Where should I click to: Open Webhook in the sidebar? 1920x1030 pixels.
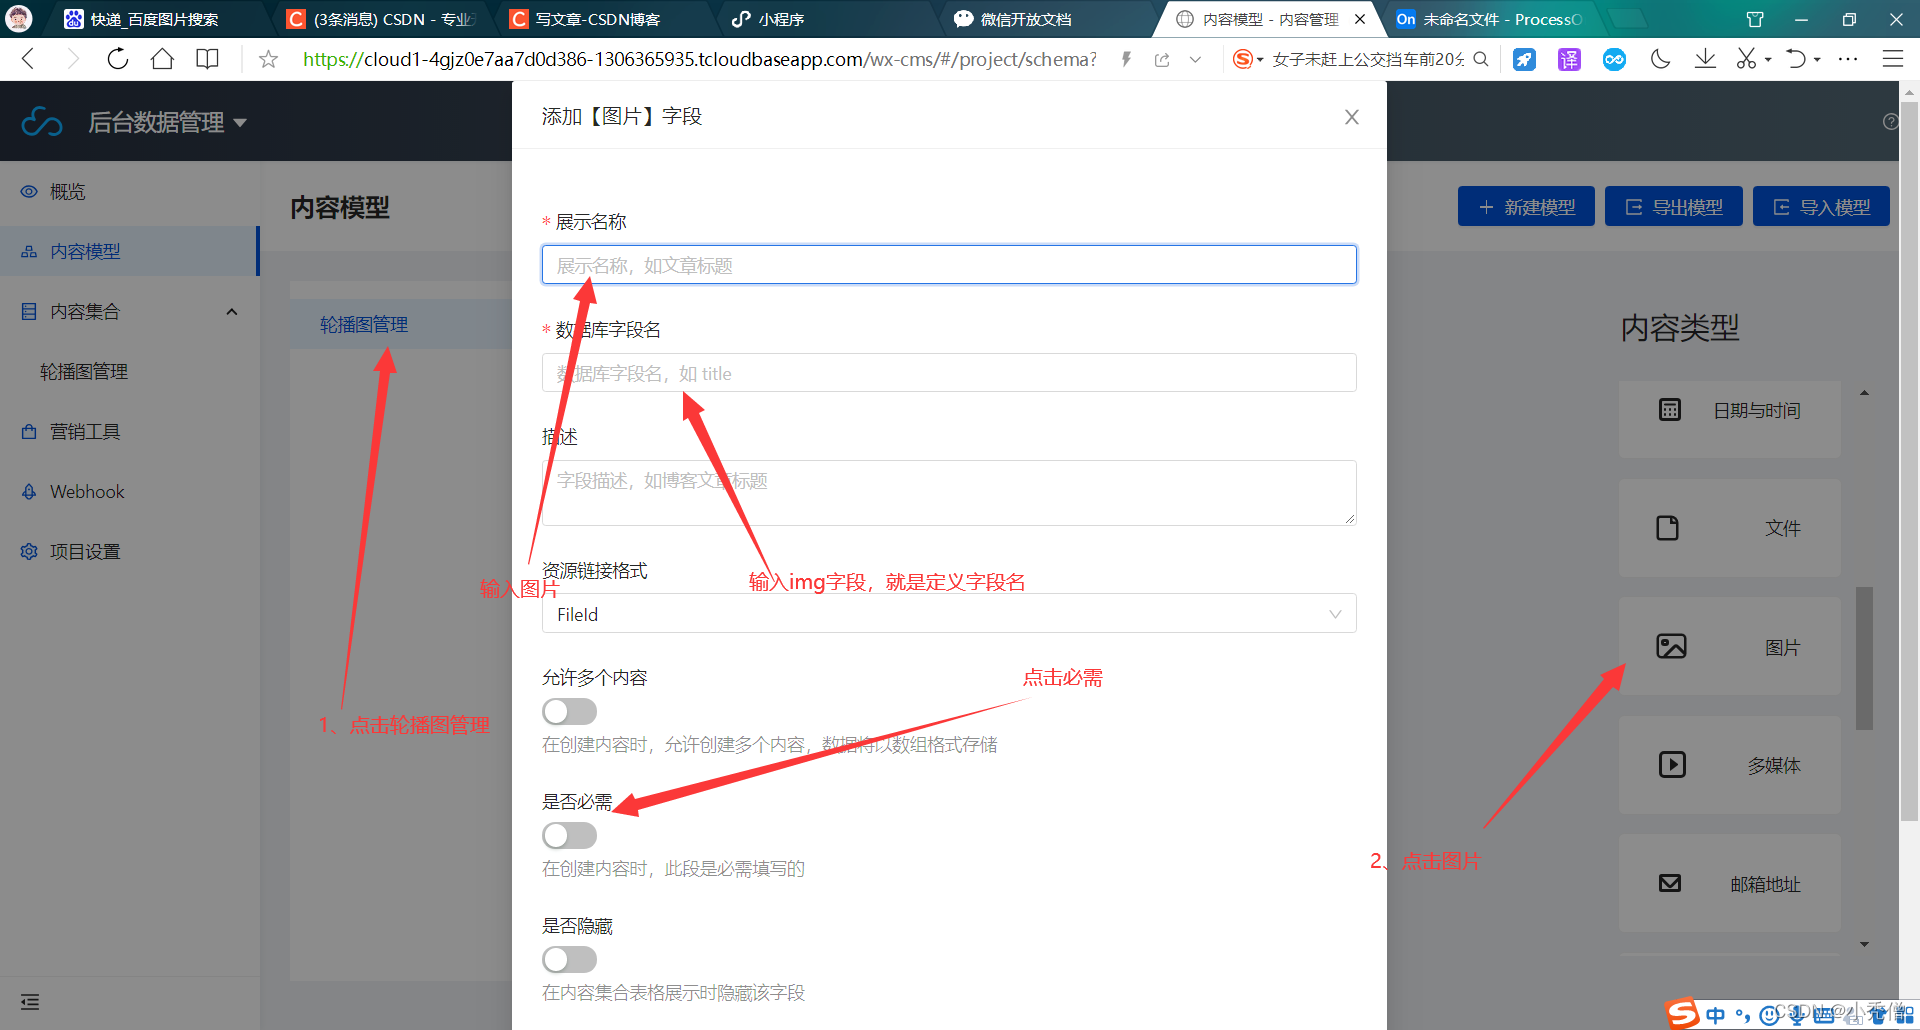pyautogui.click(x=130, y=492)
